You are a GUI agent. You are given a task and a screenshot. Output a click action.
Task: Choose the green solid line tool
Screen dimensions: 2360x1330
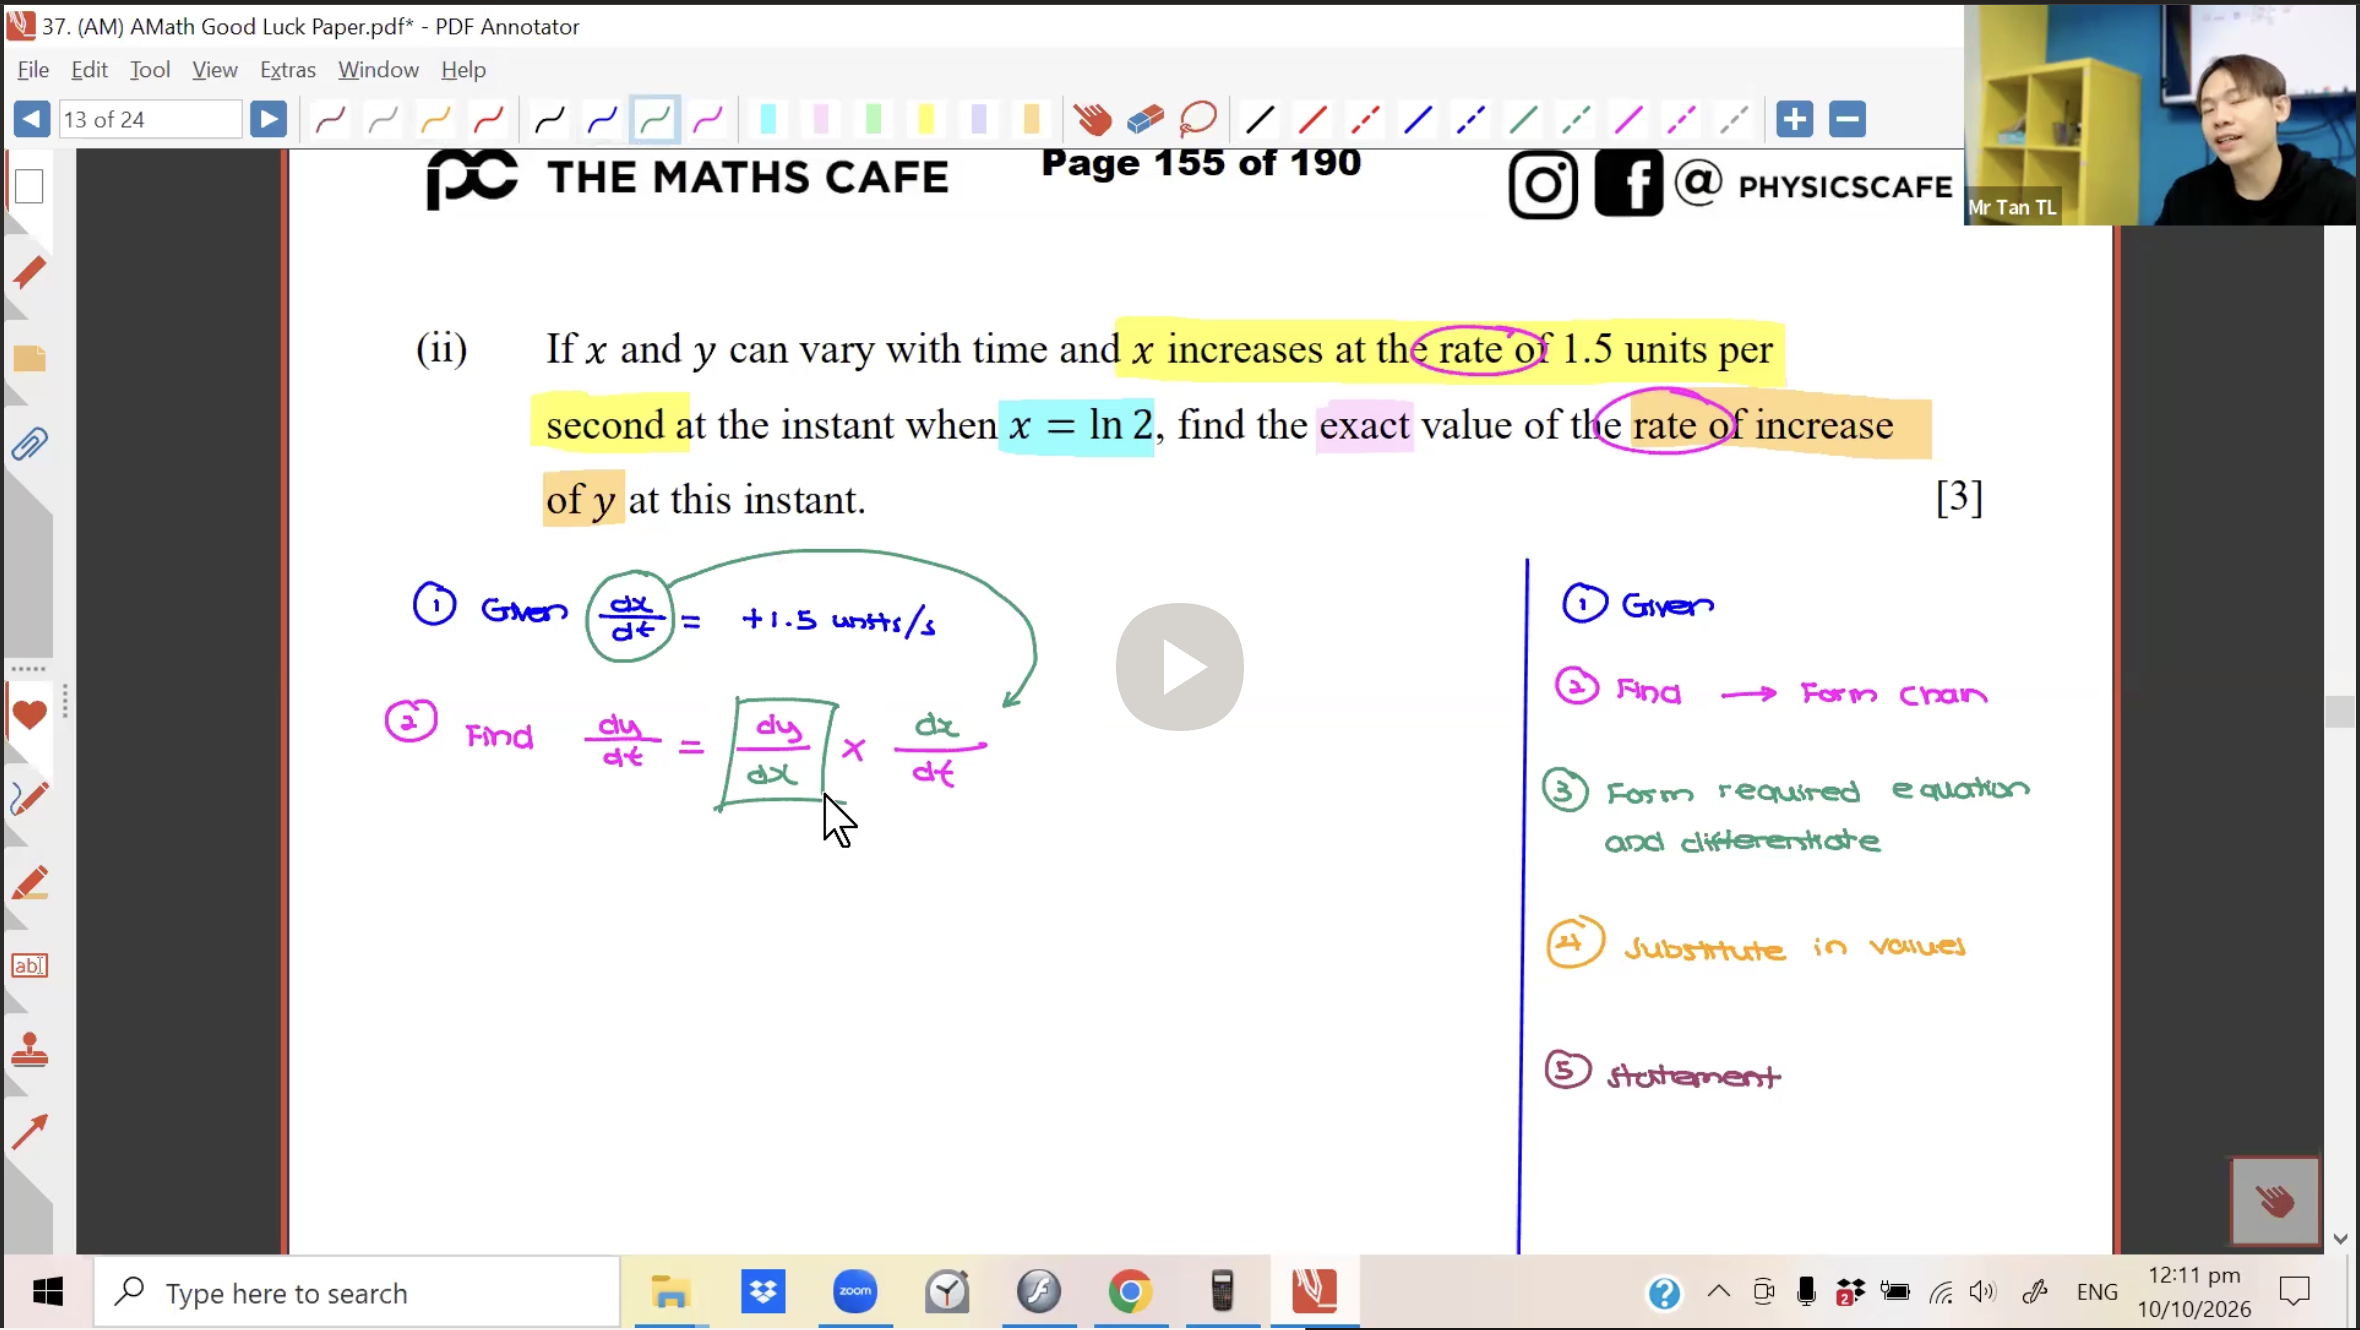pyautogui.click(x=1523, y=119)
